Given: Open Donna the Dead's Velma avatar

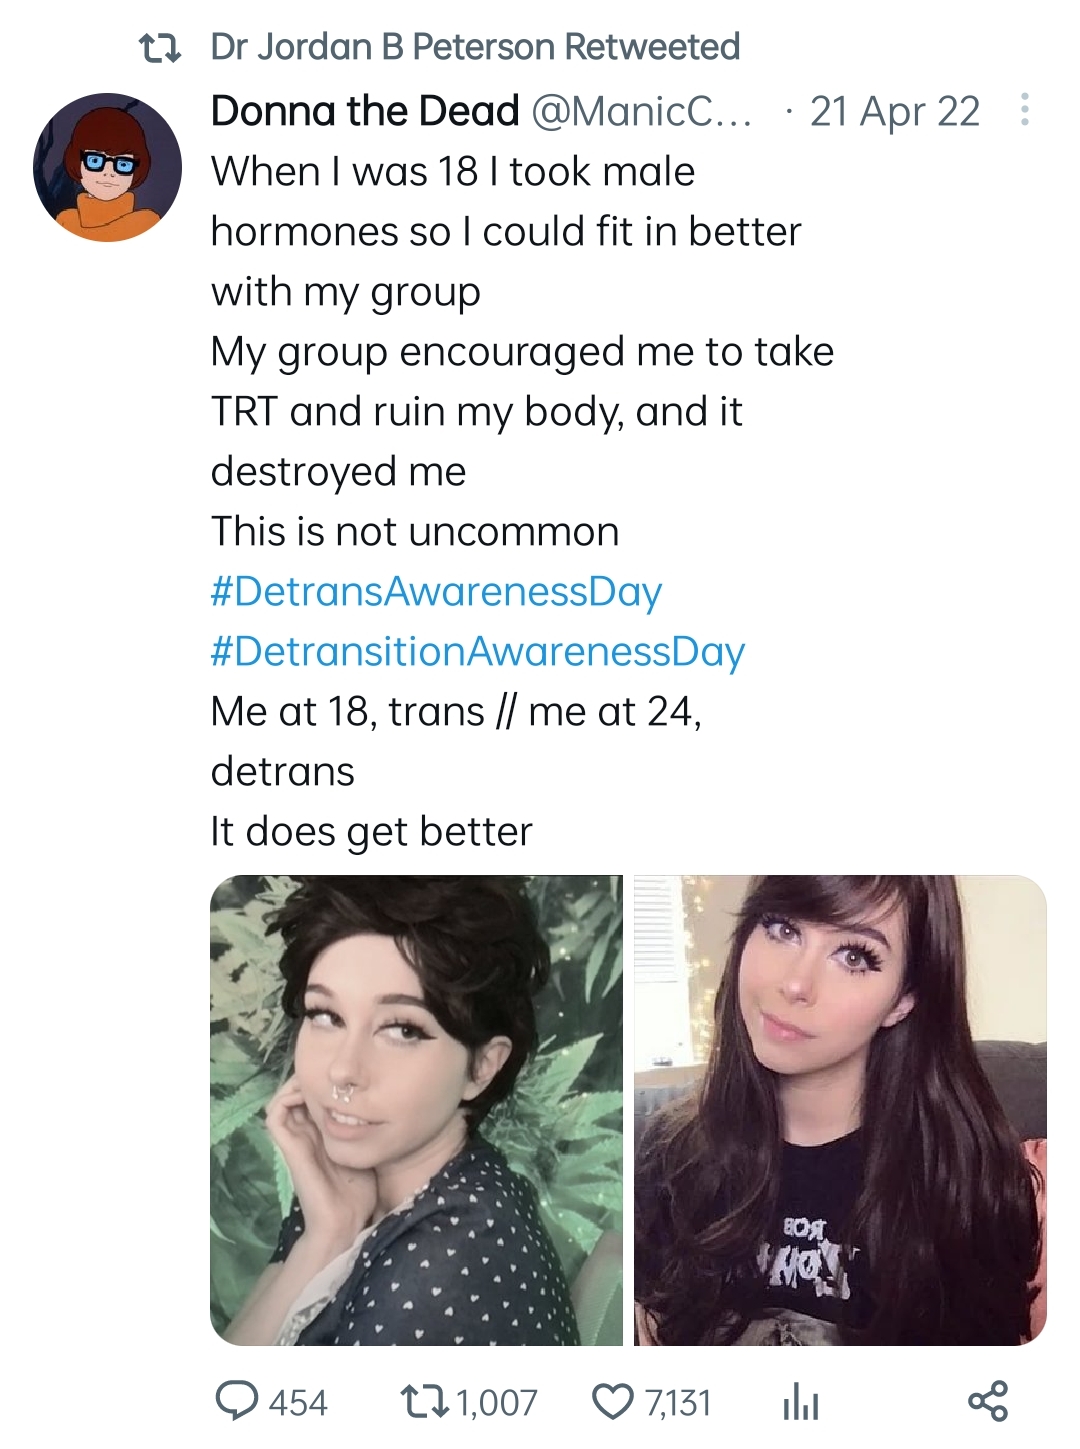Looking at the screenshot, I should pyautogui.click(x=108, y=168).
